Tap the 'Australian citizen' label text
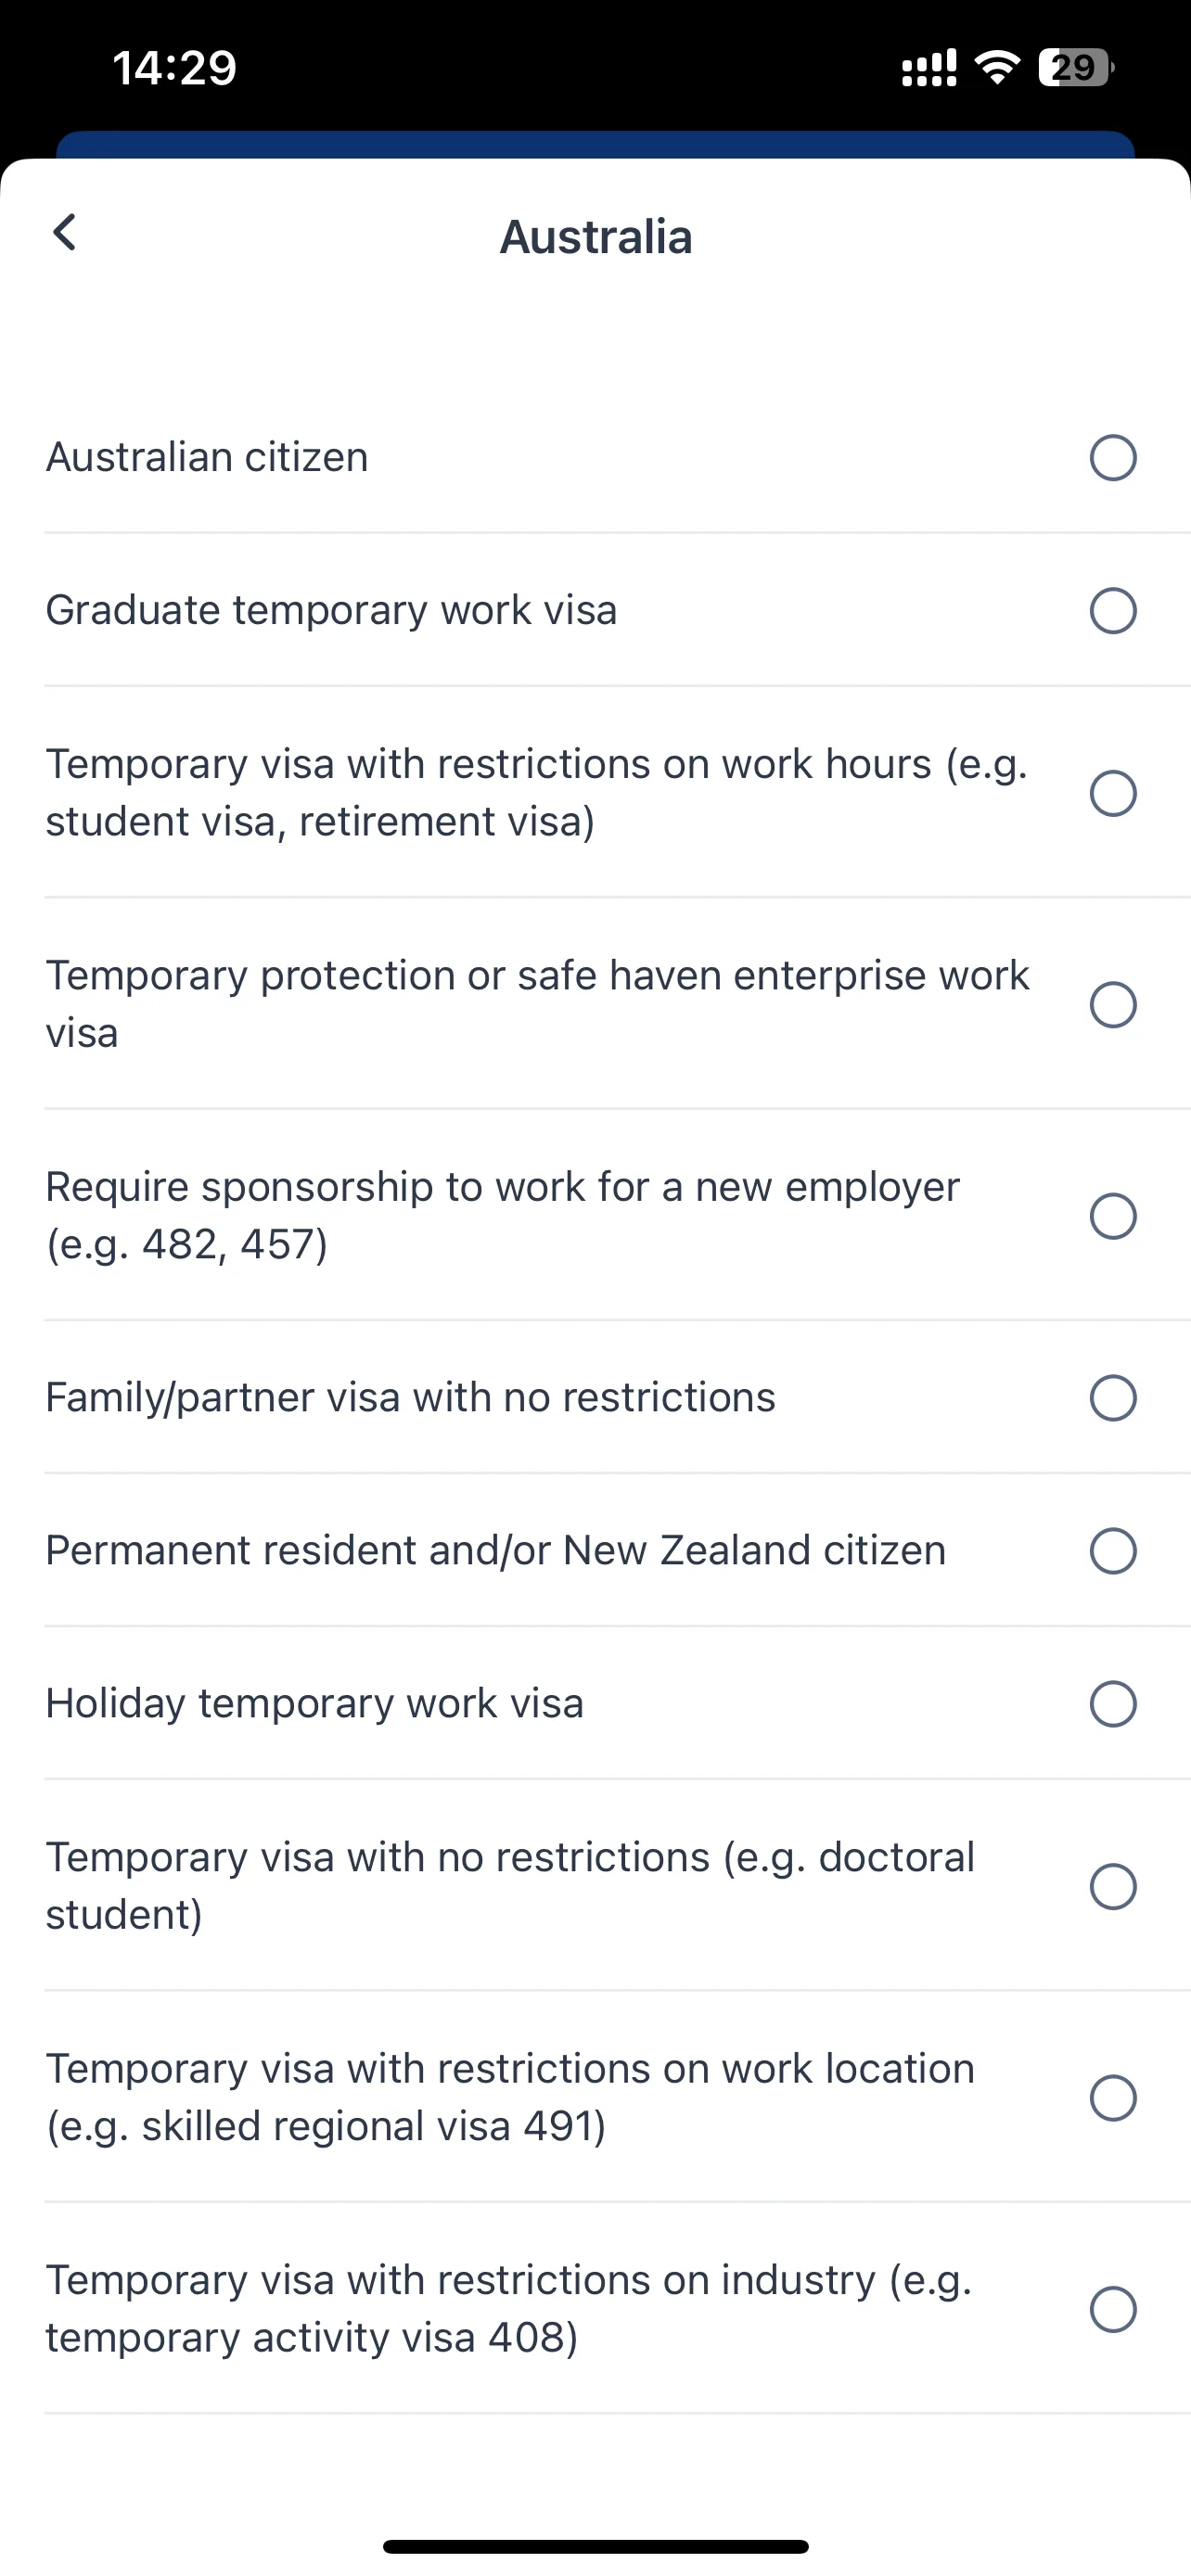 [207, 458]
